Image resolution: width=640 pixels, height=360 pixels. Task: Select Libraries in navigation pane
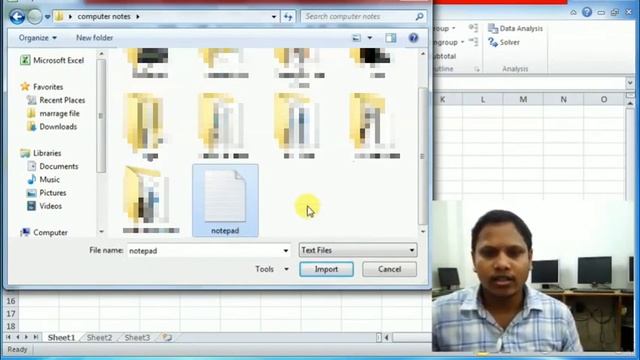point(41,153)
